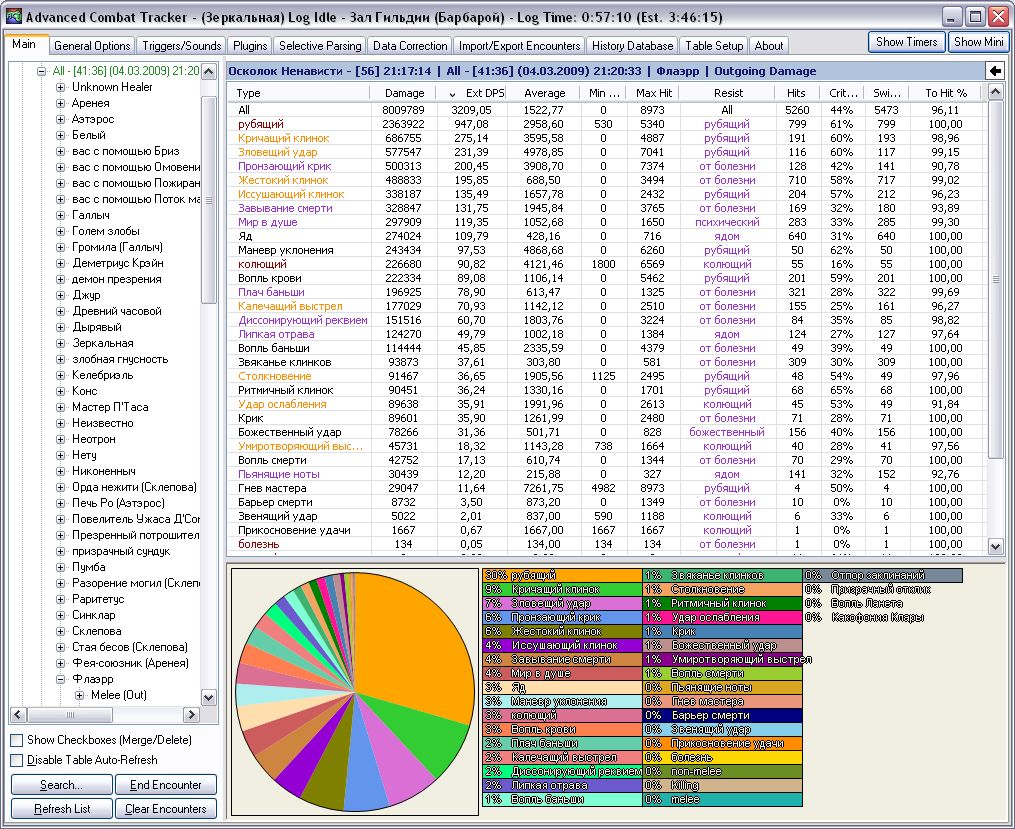Screen dimensions: 1015x829
Task: Select Мастер П'Таса in the tree
Action: tap(110, 407)
